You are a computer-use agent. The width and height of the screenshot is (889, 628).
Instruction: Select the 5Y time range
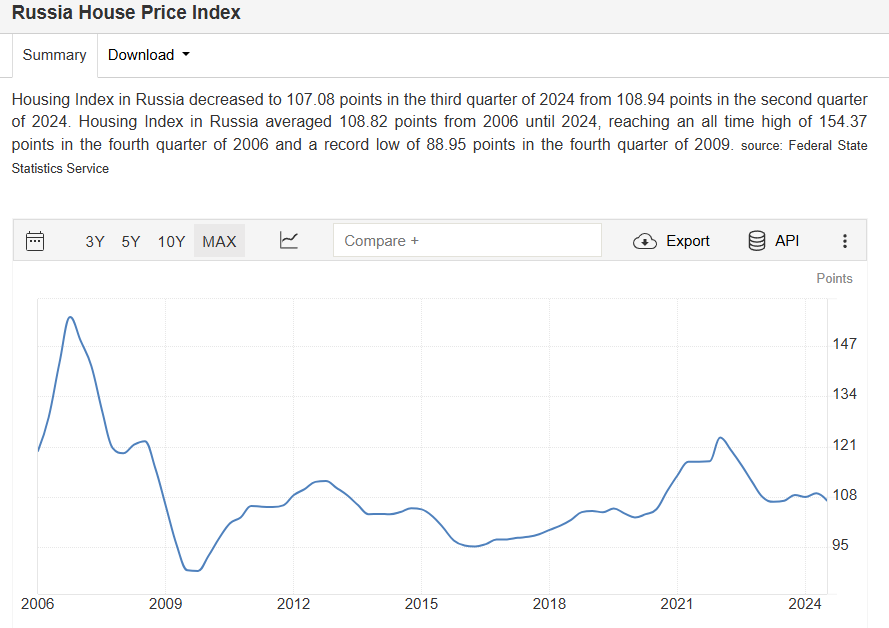tap(130, 241)
